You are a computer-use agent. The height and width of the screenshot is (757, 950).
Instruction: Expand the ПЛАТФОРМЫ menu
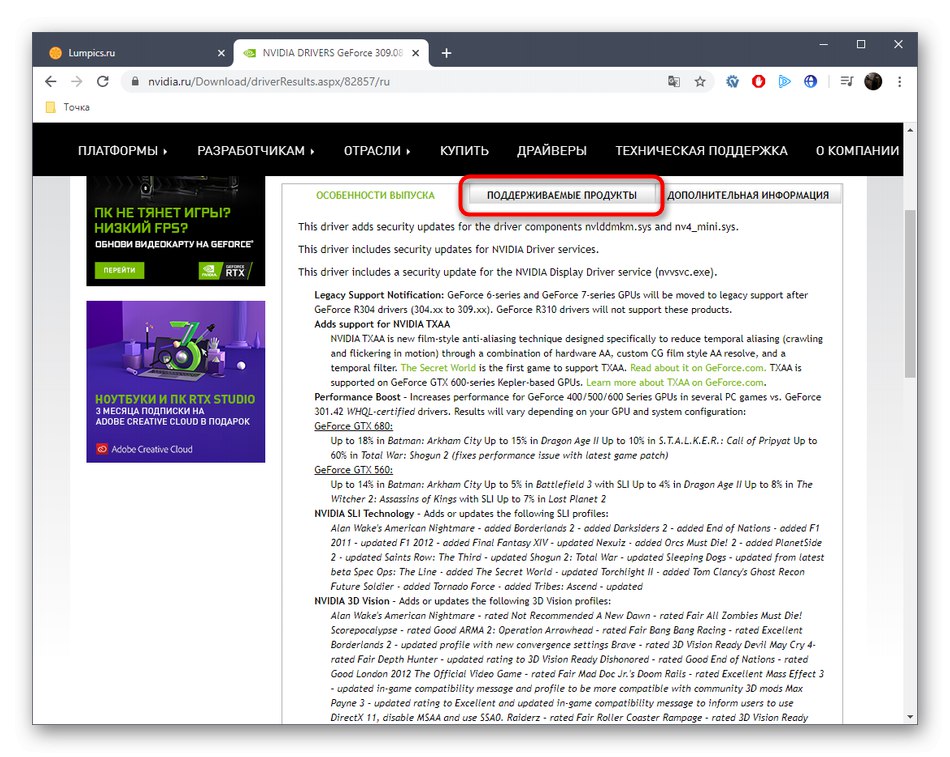click(x=122, y=151)
